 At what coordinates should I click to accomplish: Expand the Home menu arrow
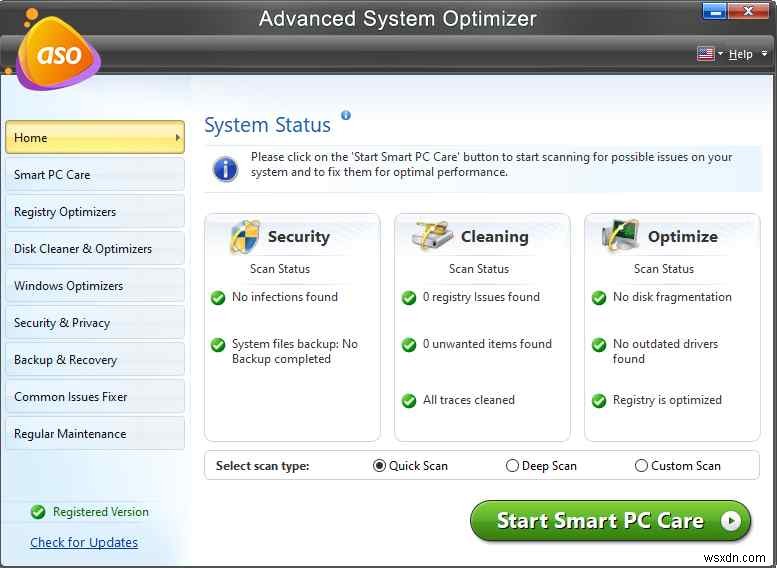coord(177,137)
